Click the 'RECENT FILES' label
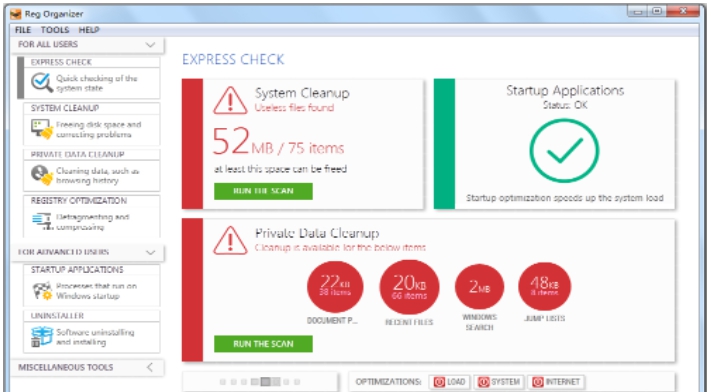711x392 pixels. click(x=409, y=322)
